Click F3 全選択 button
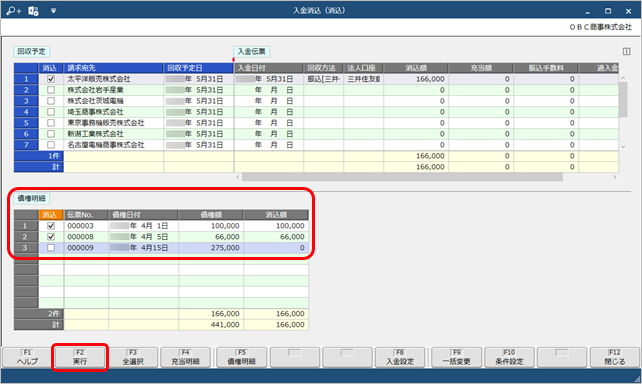Screen dimensions: 642x384 (133, 357)
